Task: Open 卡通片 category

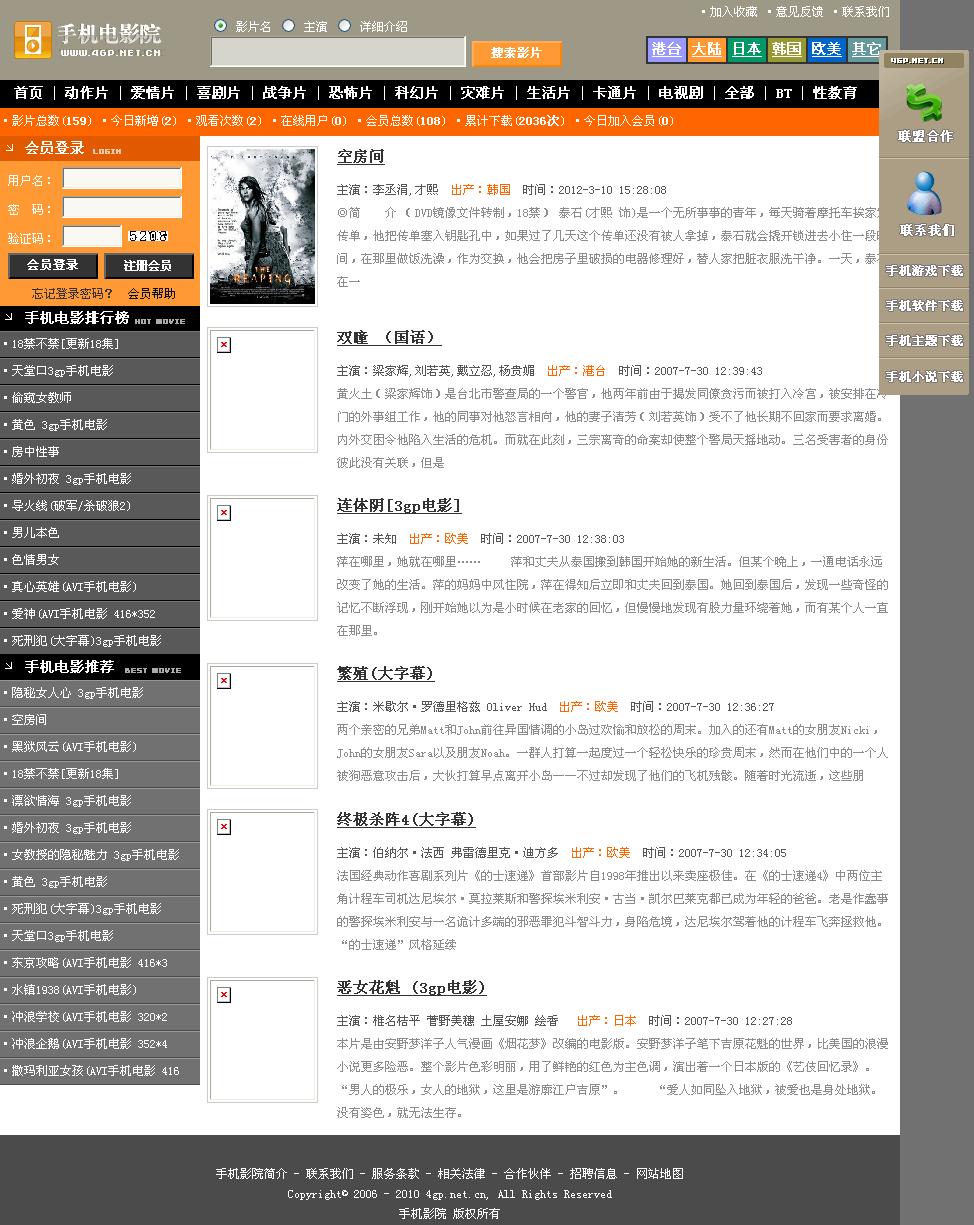Action: [x=614, y=93]
